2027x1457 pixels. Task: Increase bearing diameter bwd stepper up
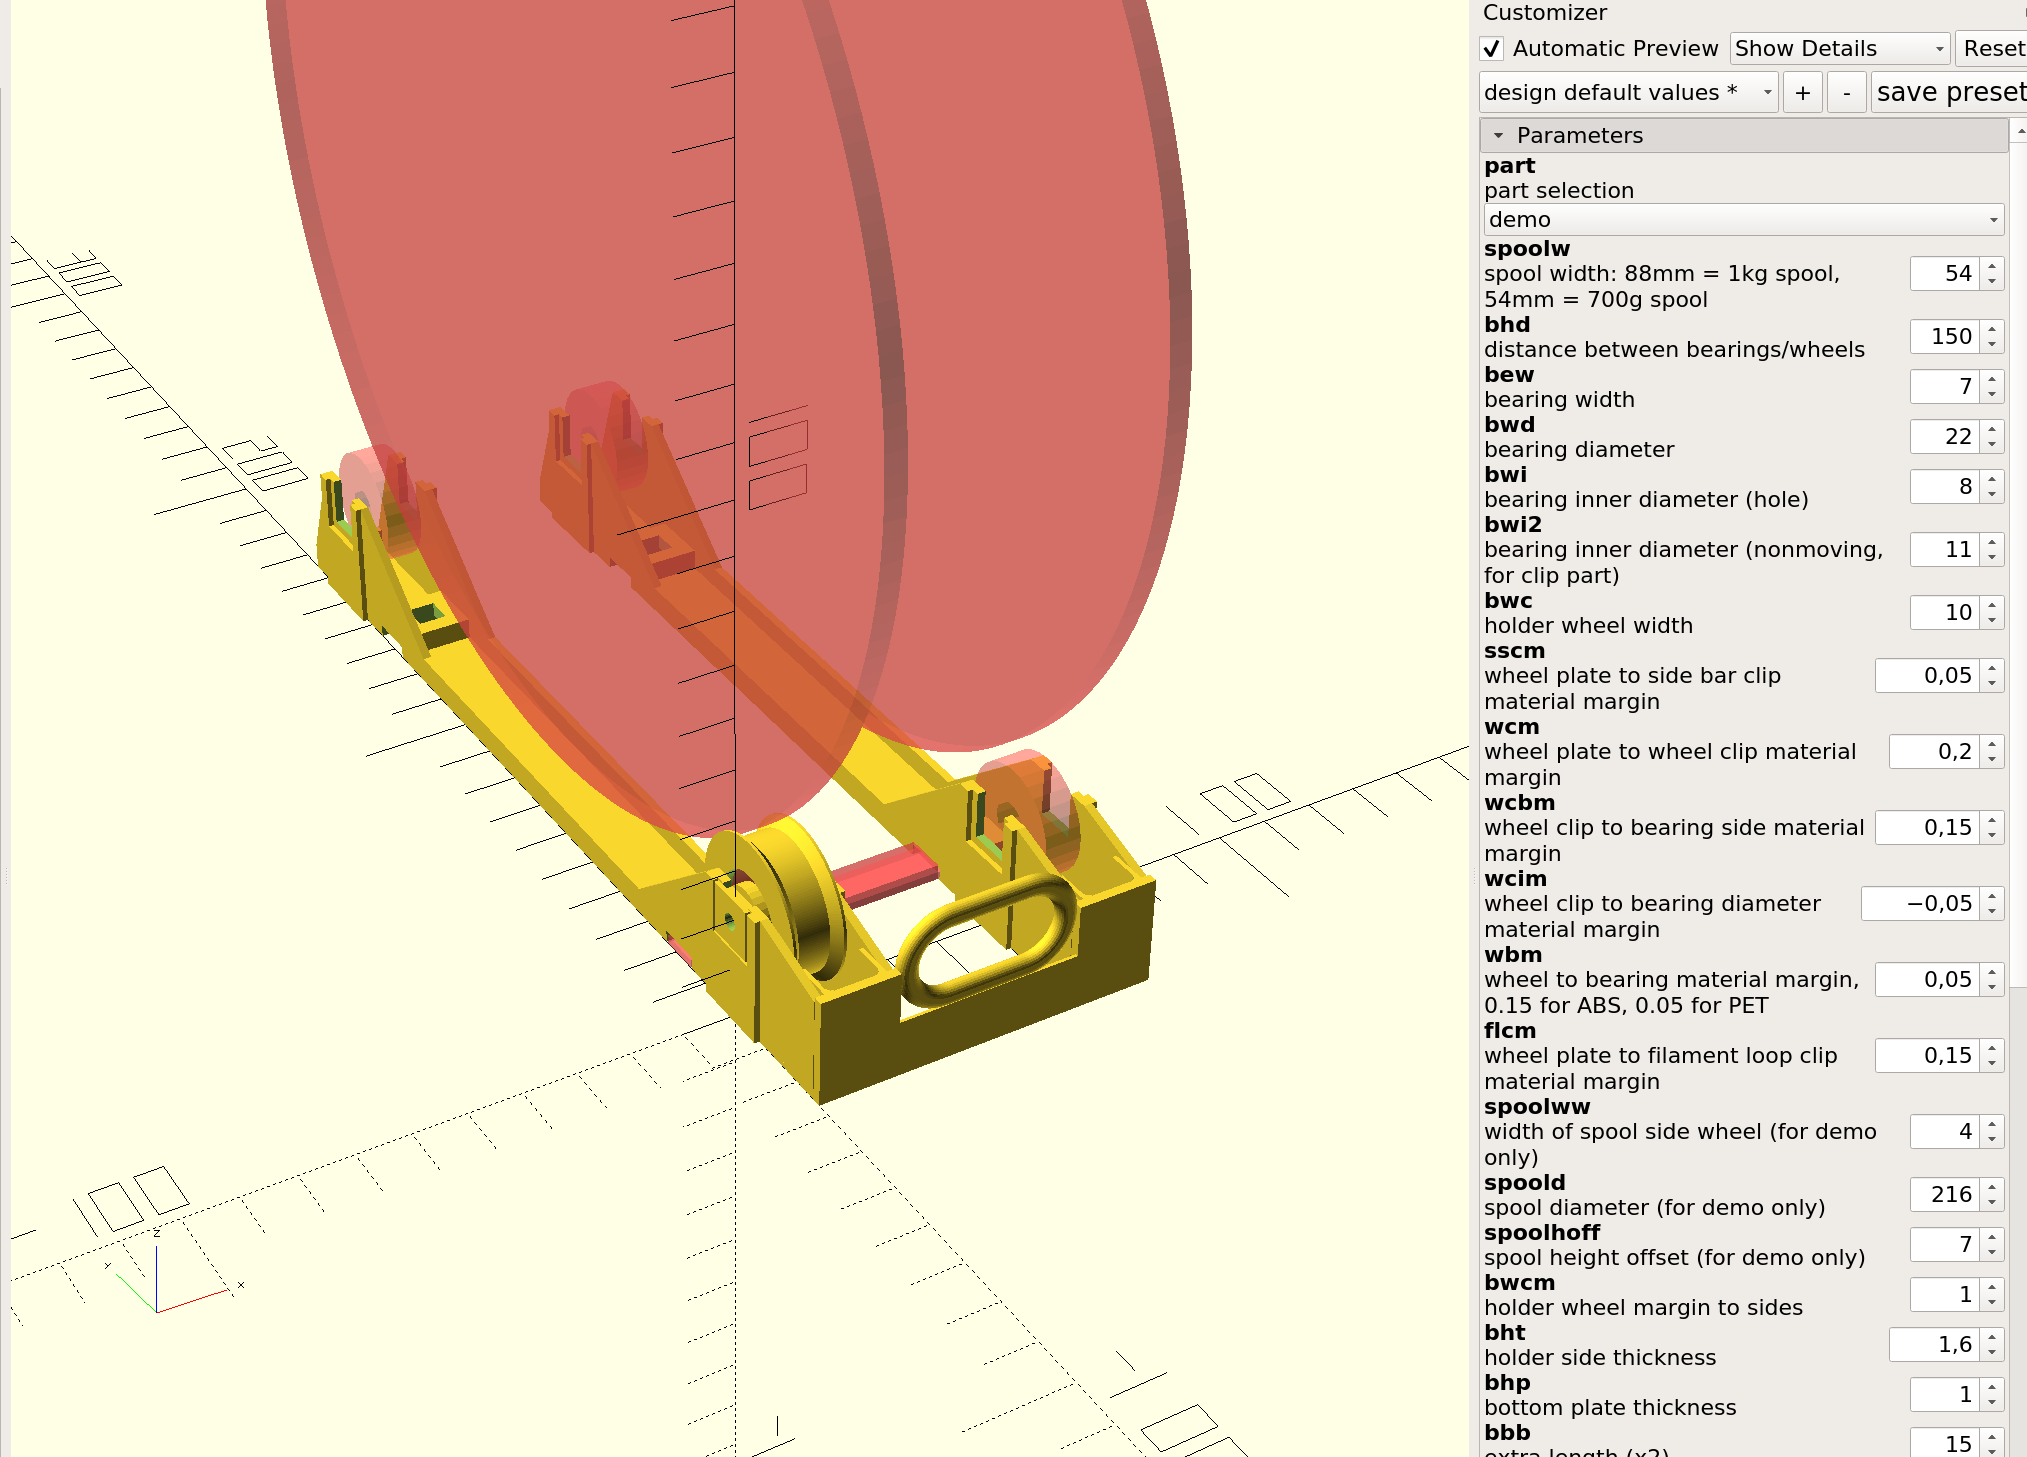click(x=1992, y=429)
